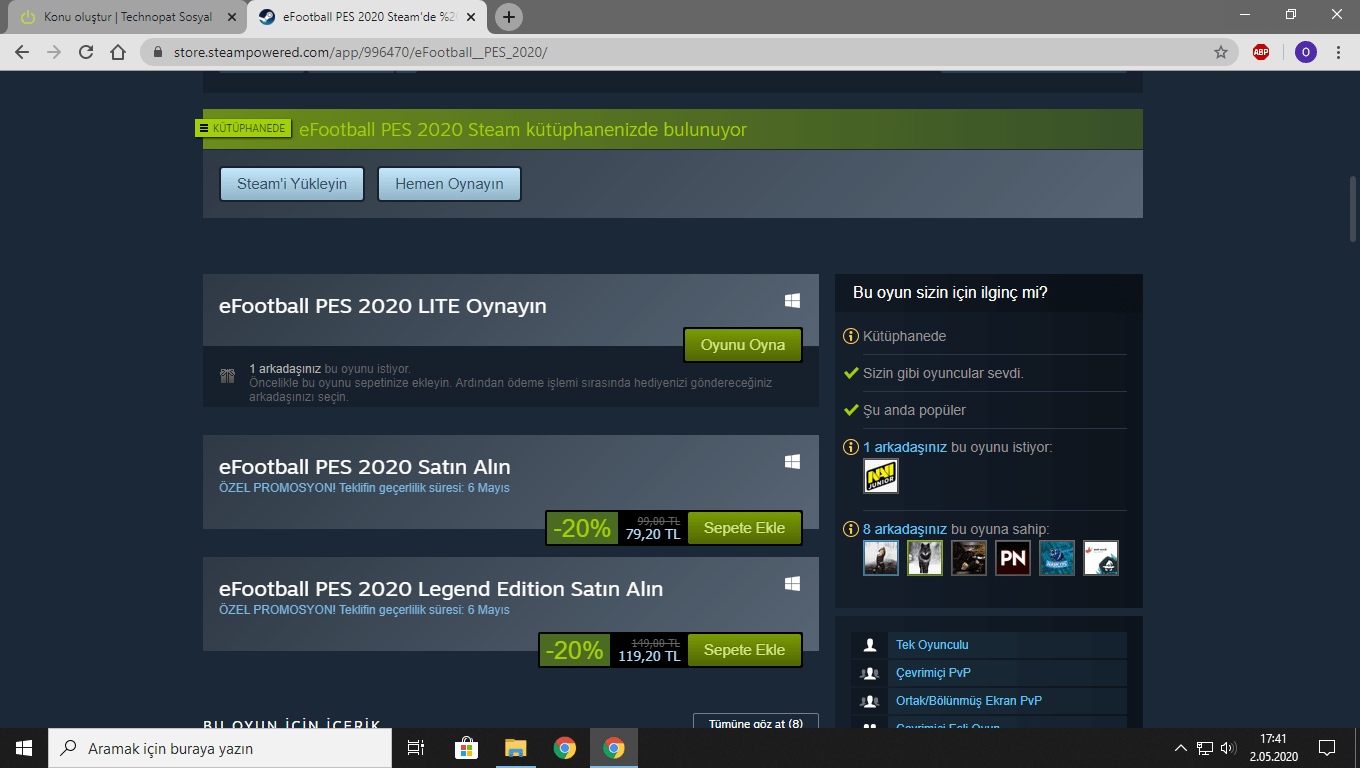Screen dimensions: 1360x768
Task: Open the ABP ad blocker extension
Action: [1261, 52]
